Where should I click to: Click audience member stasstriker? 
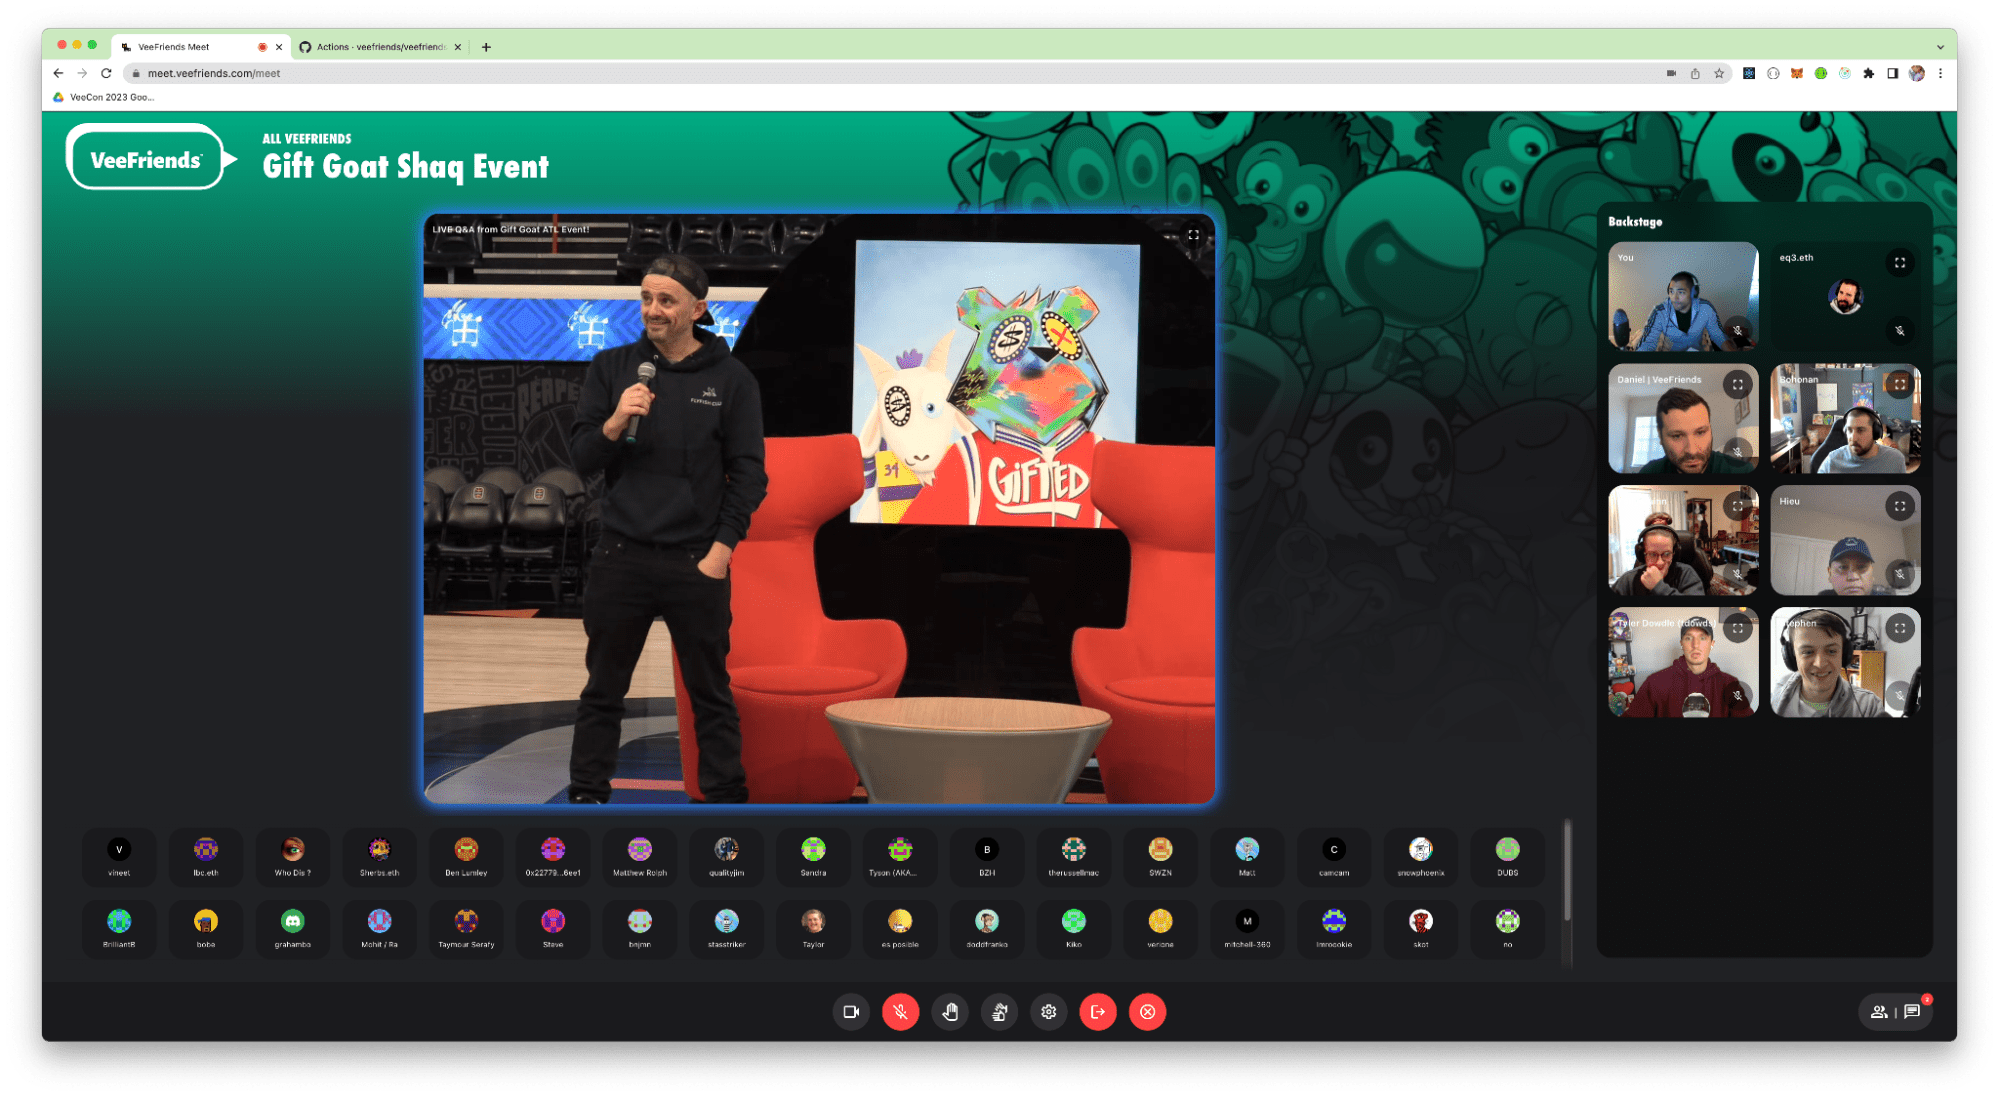click(x=727, y=929)
